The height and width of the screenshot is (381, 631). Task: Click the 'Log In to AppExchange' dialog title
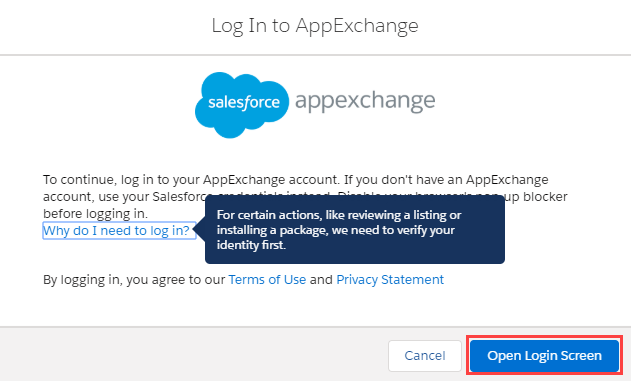pyautogui.click(x=315, y=25)
